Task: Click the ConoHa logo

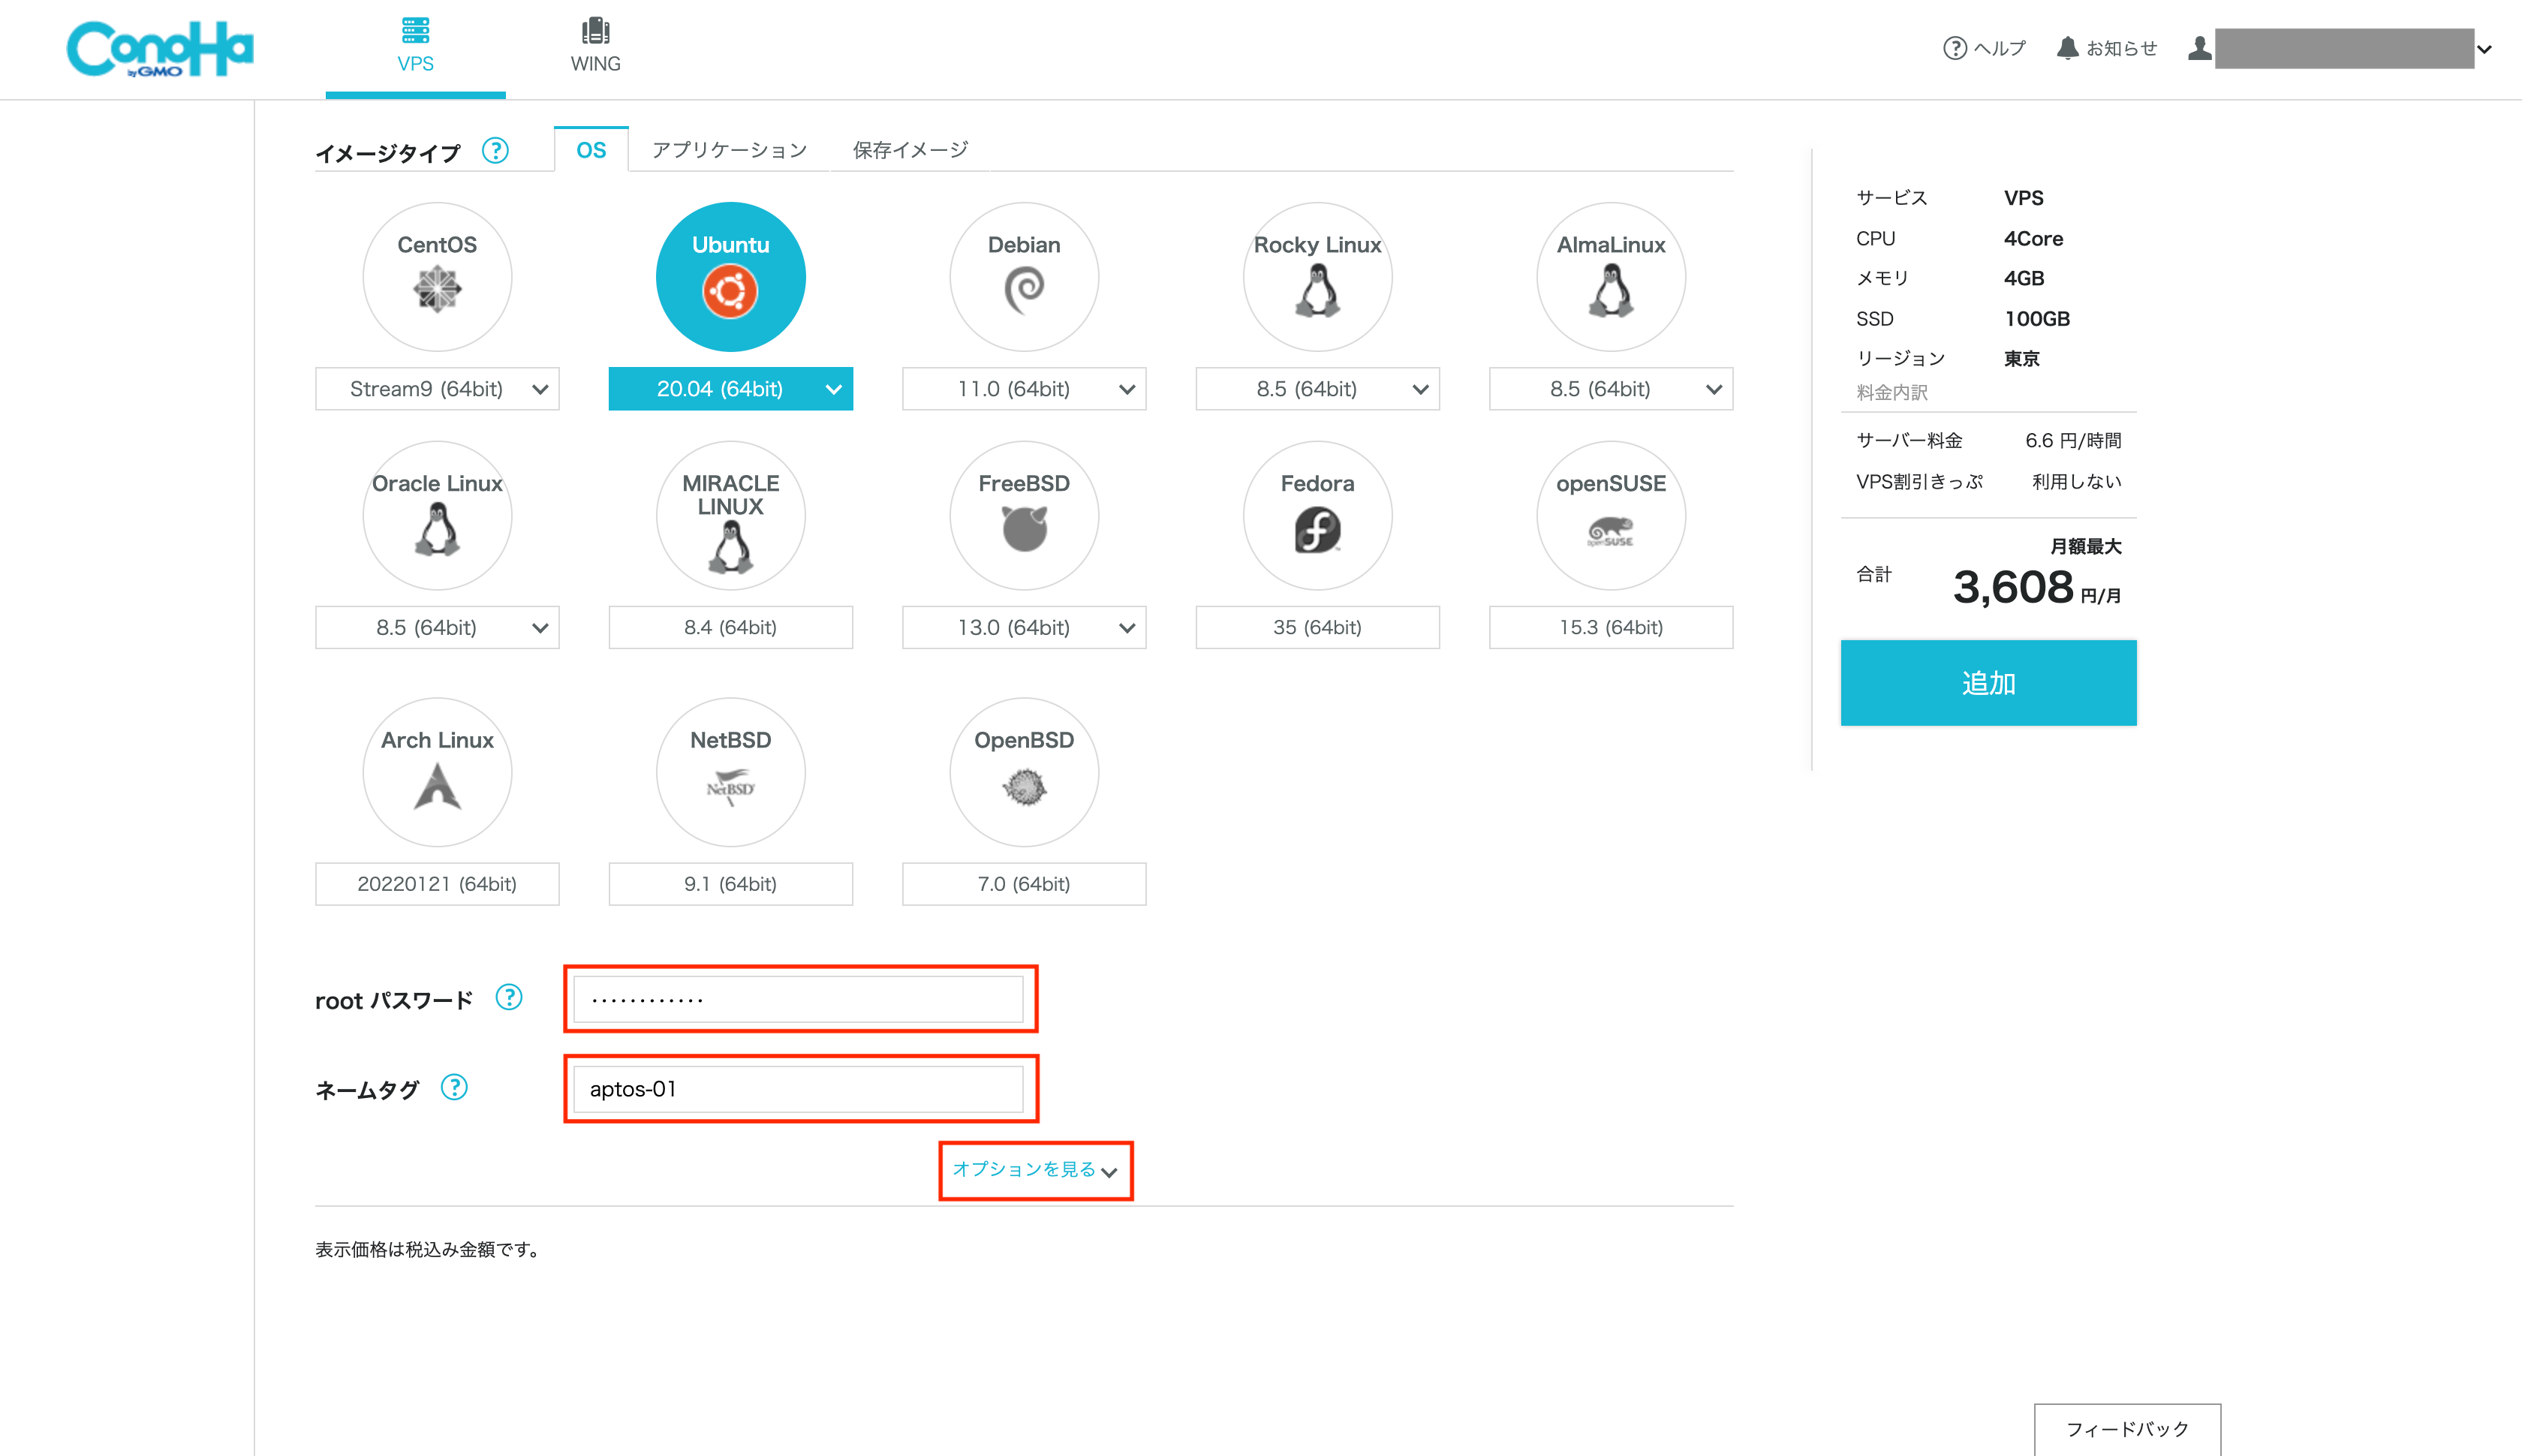Action: coord(160,49)
